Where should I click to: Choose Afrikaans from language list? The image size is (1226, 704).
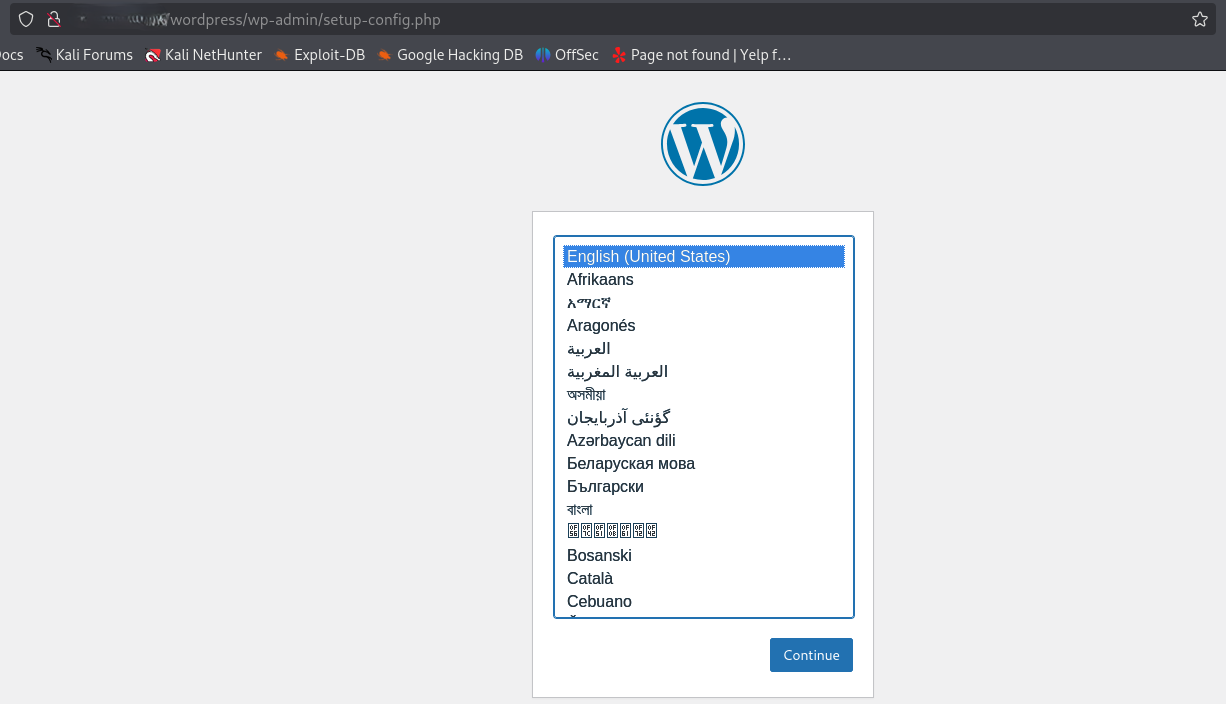click(x=600, y=280)
